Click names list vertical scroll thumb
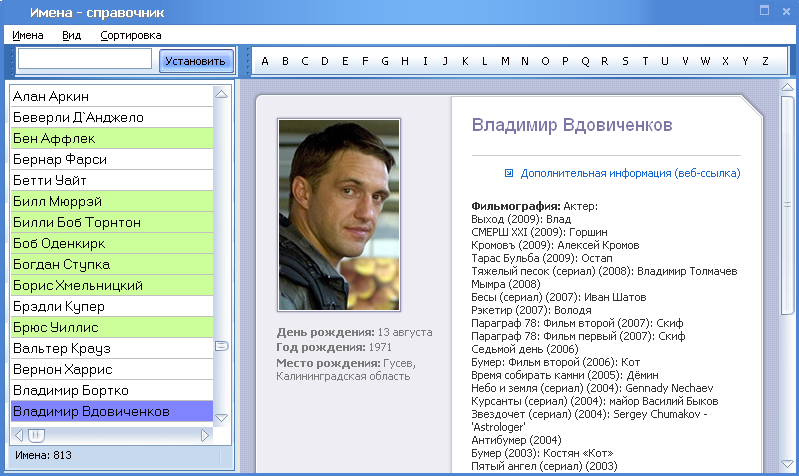The height and width of the screenshot is (476, 799). click(x=222, y=346)
